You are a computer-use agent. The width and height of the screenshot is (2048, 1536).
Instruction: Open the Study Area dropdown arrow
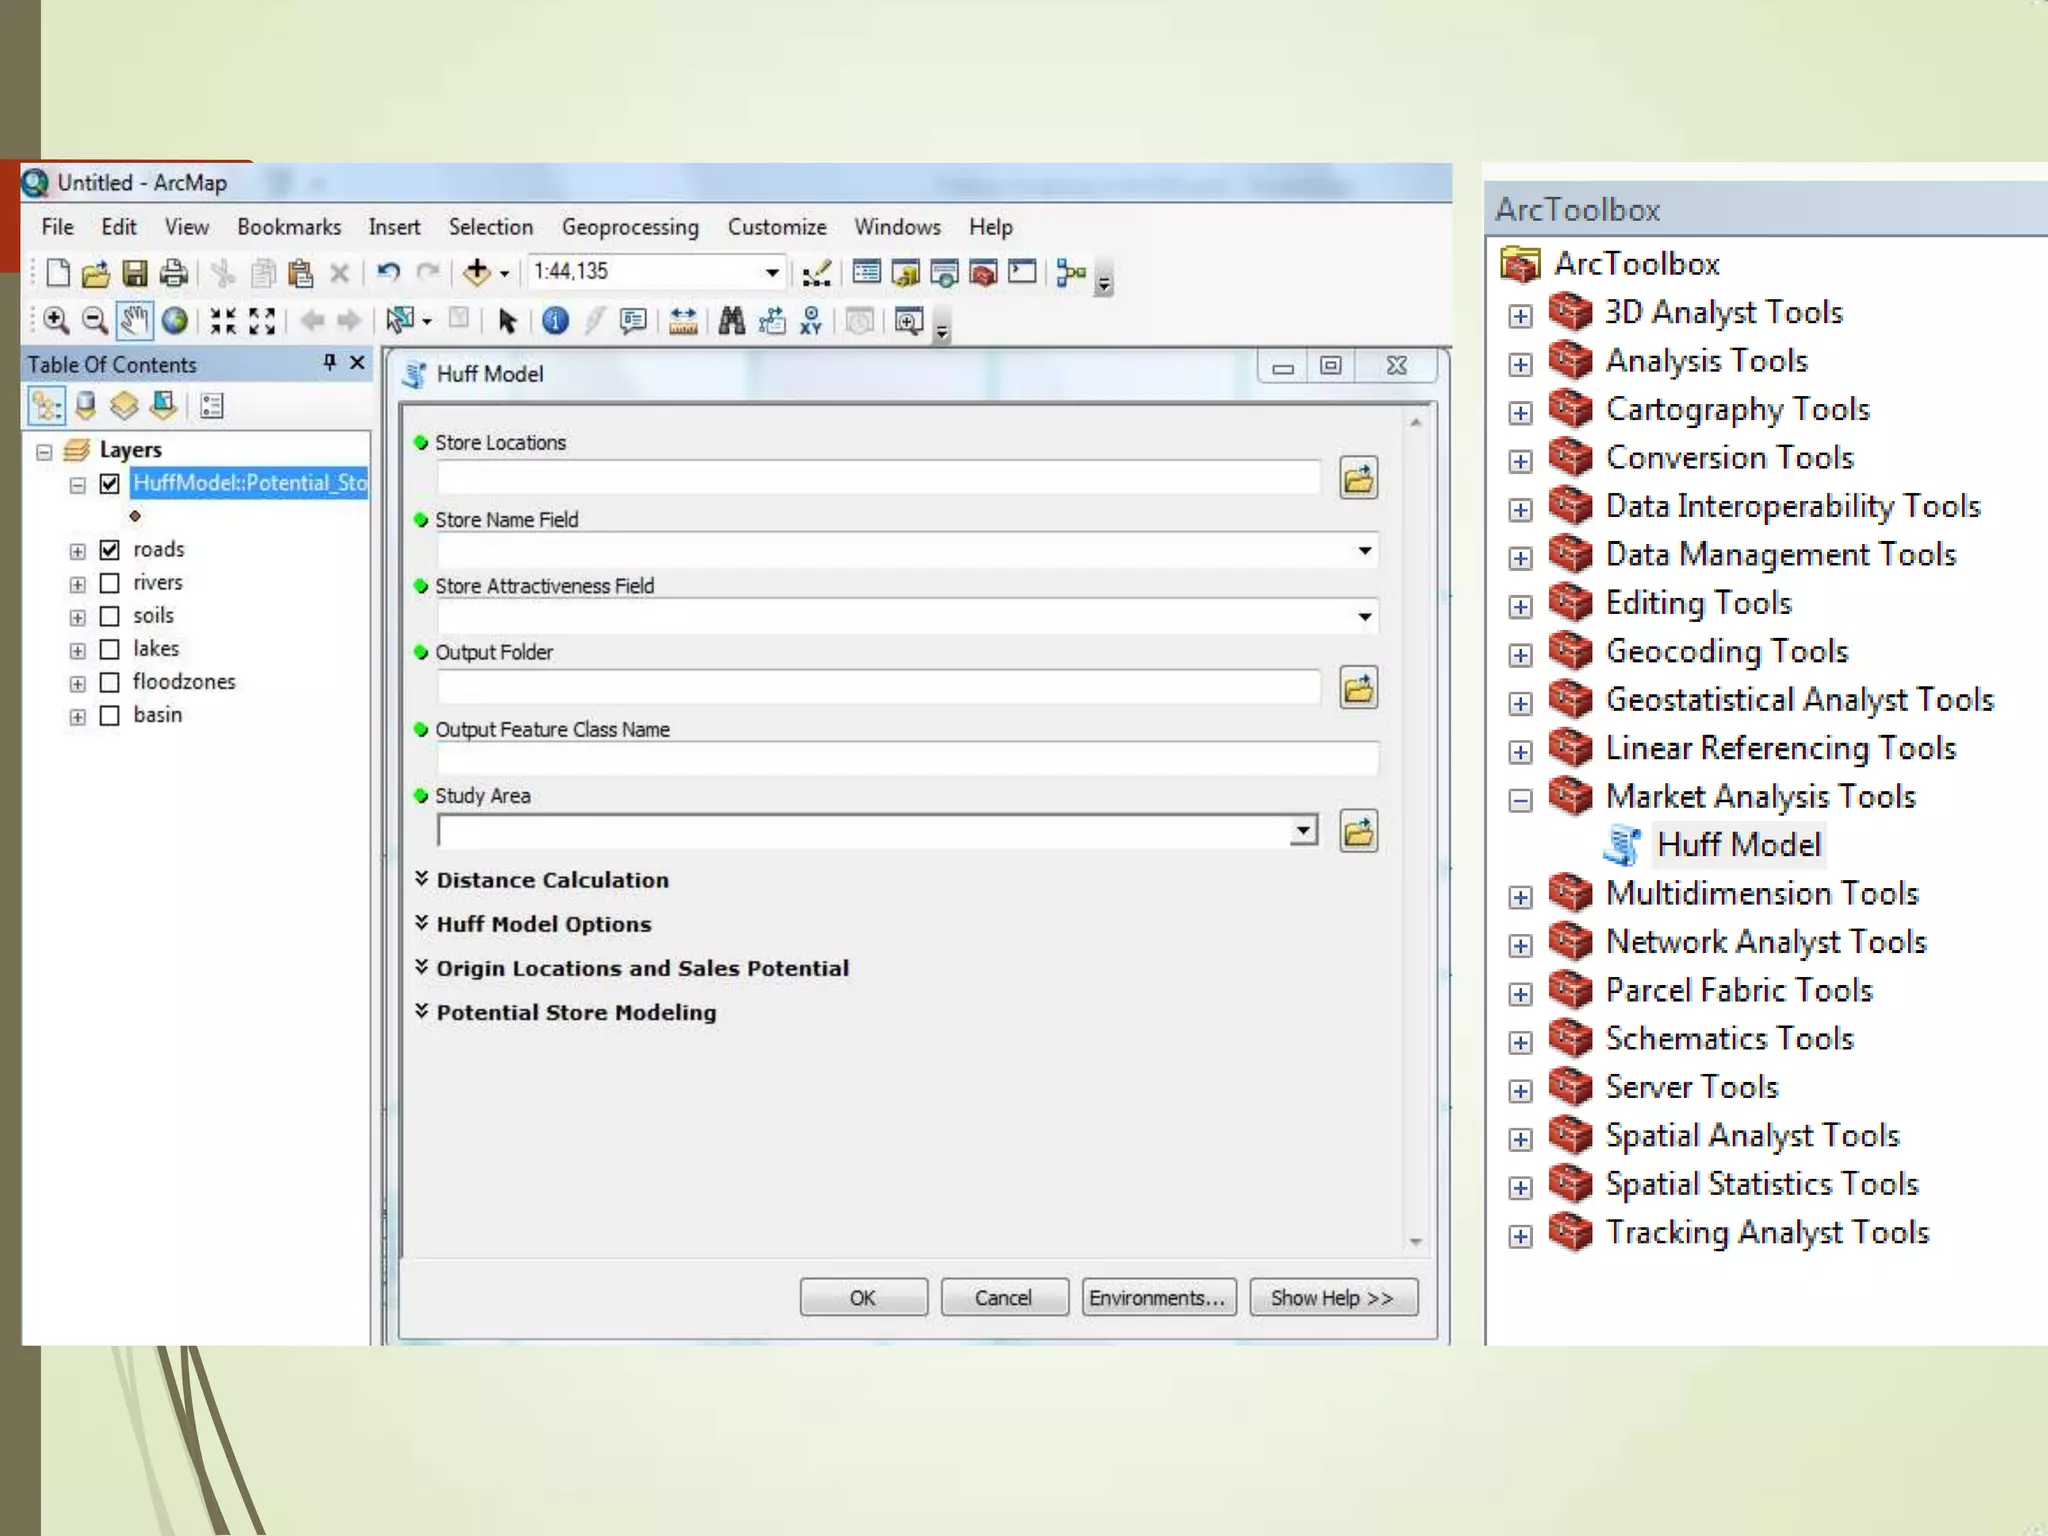click(1303, 831)
